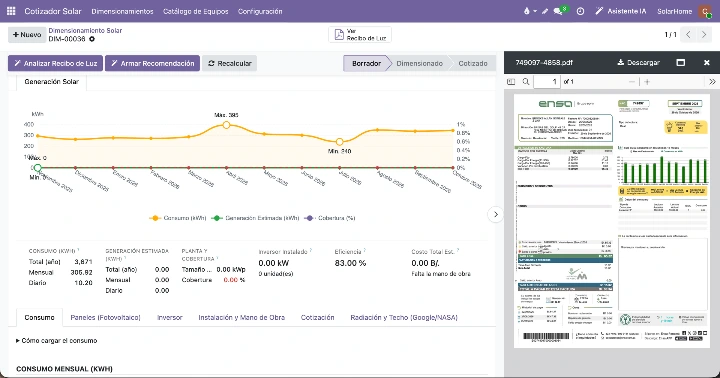Image resolution: width=720 pixels, height=378 pixels.
Task: Click the PDF page number field
Action: coord(547,82)
